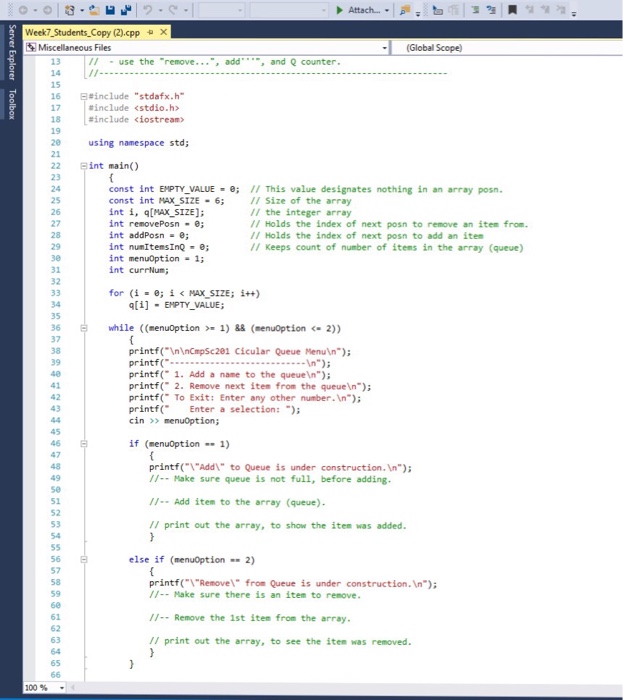Click the toolbar overflow arrow after Find in Files
Viewport: 623px width, 700px height.
418,13
